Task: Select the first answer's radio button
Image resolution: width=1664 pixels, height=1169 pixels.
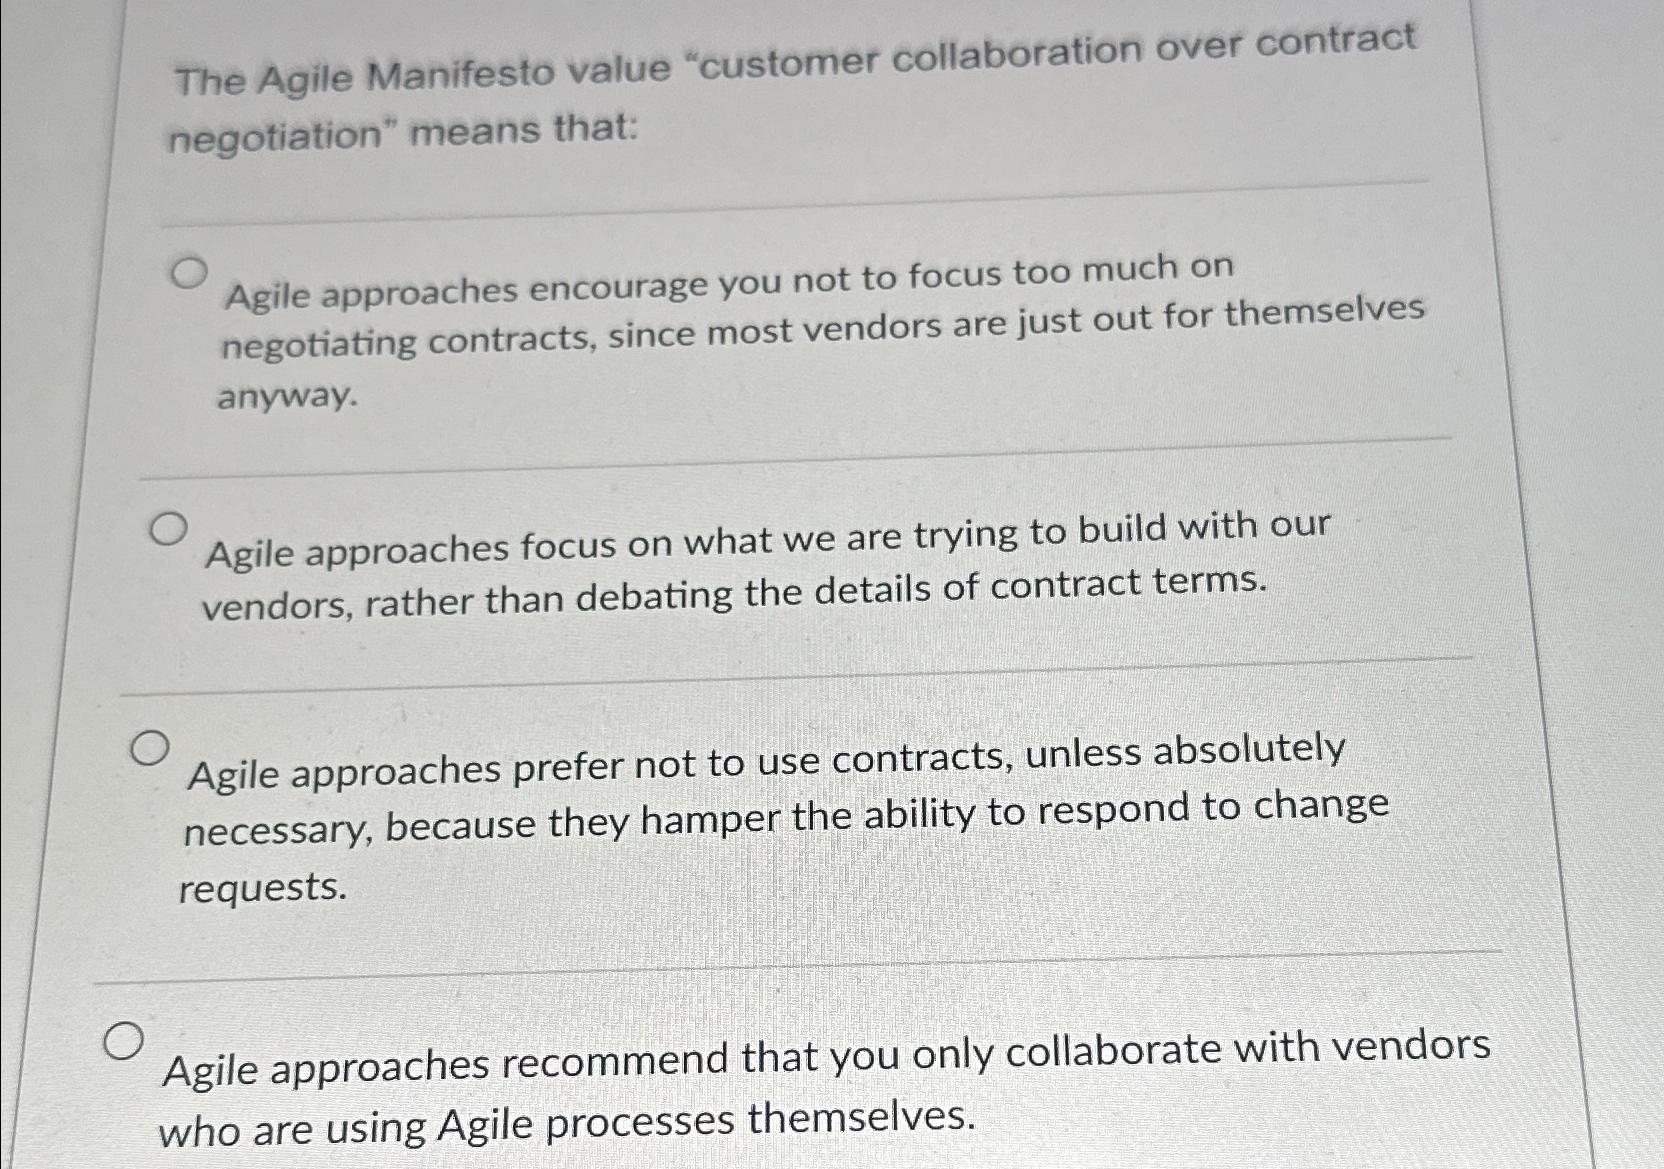Action: 188,272
